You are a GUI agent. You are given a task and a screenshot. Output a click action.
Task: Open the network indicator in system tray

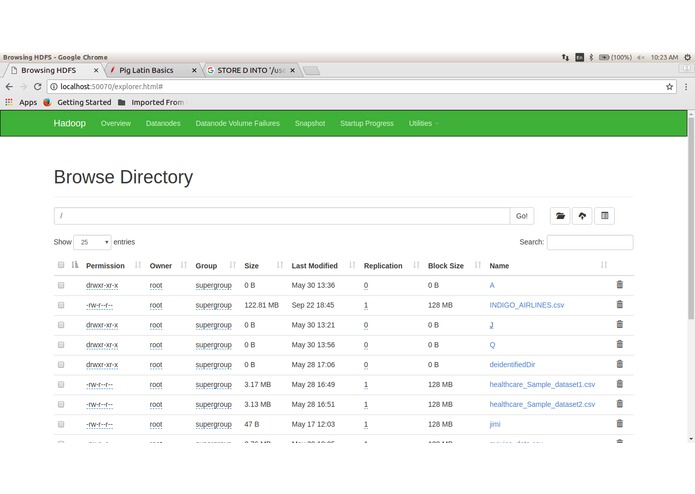565,57
